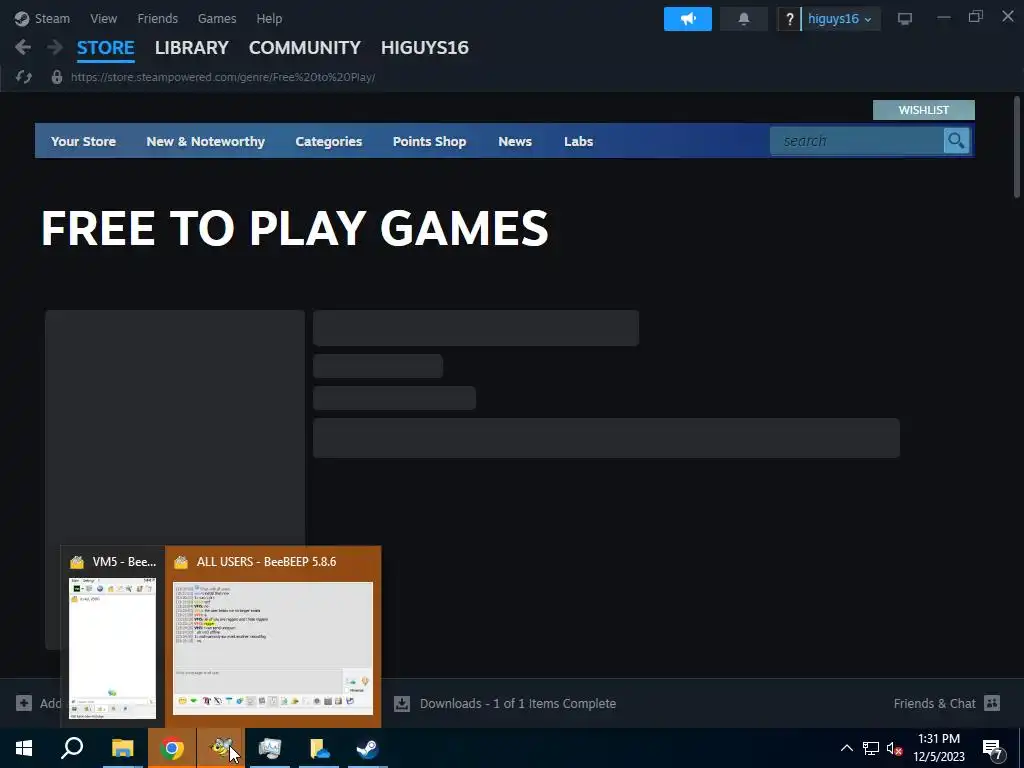Open the Friends menu

[157, 18]
